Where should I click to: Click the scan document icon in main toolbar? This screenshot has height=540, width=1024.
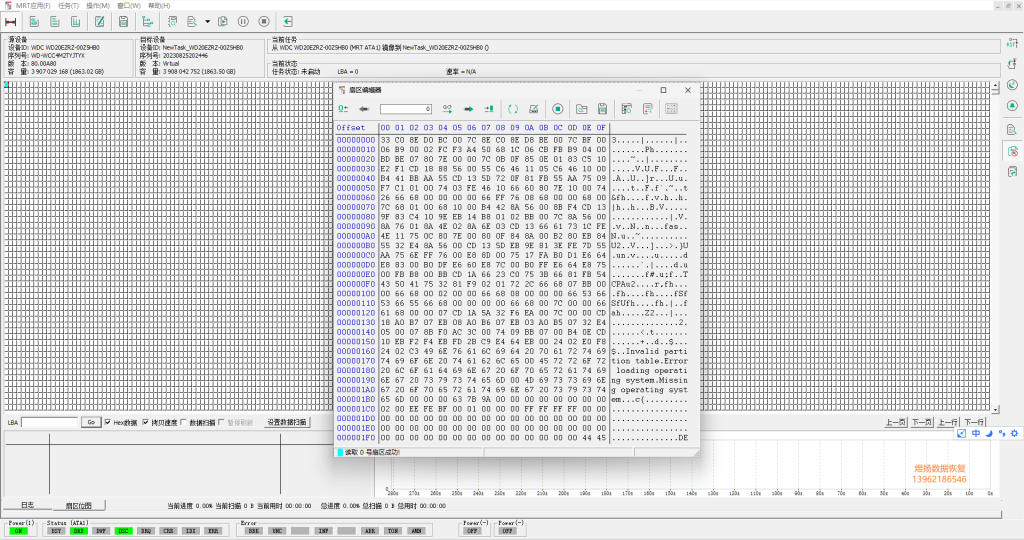click(172, 22)
